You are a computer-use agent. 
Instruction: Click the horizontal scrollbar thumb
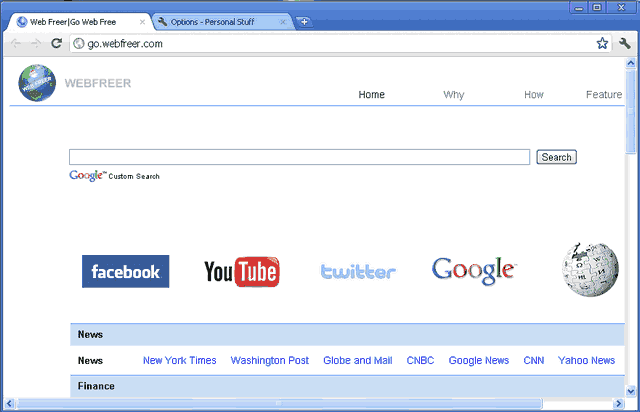pyautogui.click(x=279, y=404)
